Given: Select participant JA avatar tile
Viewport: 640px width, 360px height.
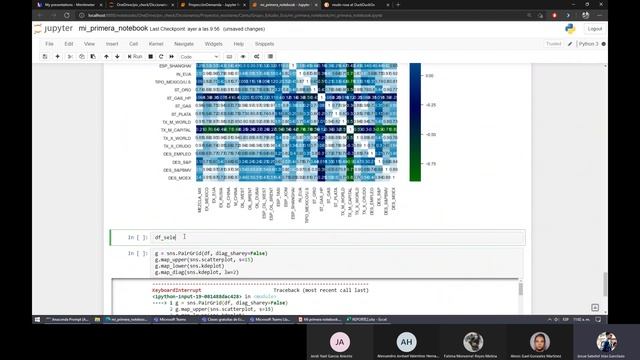Looking at the screenshot, I should pyautogui.click(x=340, y=342).
